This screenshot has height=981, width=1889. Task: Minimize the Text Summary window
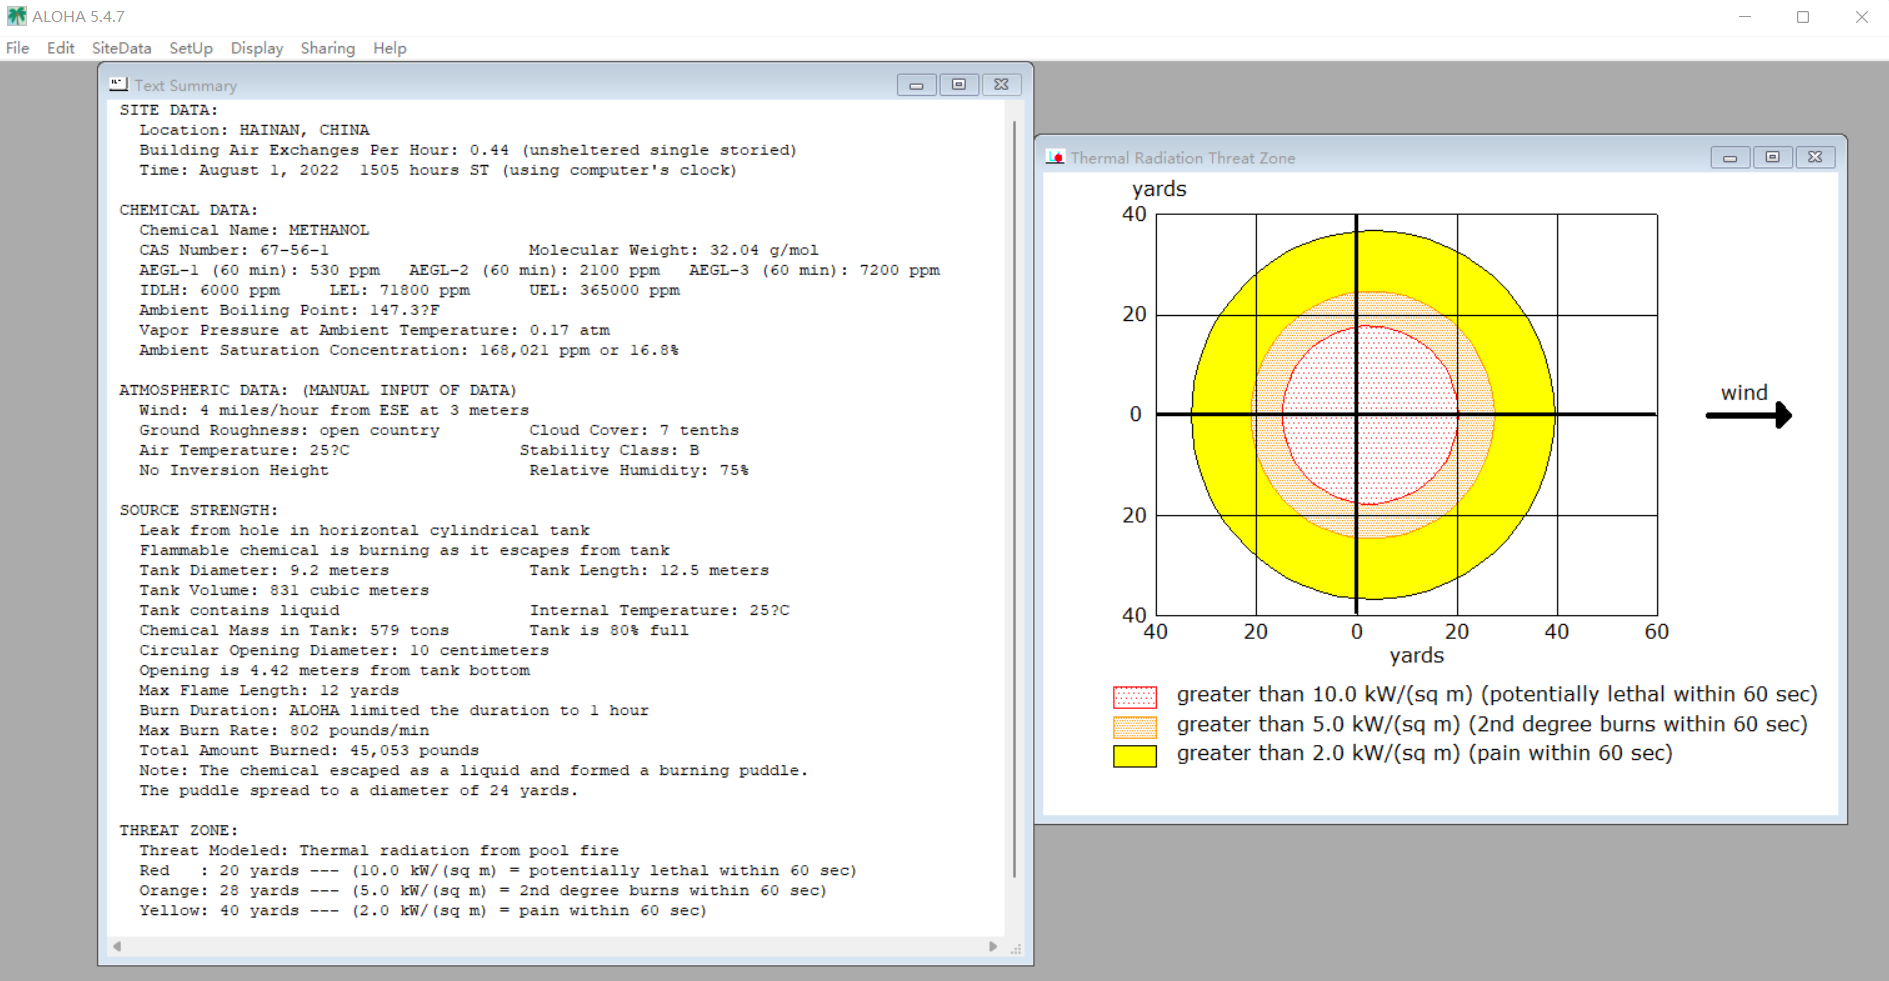coord(916,85)
